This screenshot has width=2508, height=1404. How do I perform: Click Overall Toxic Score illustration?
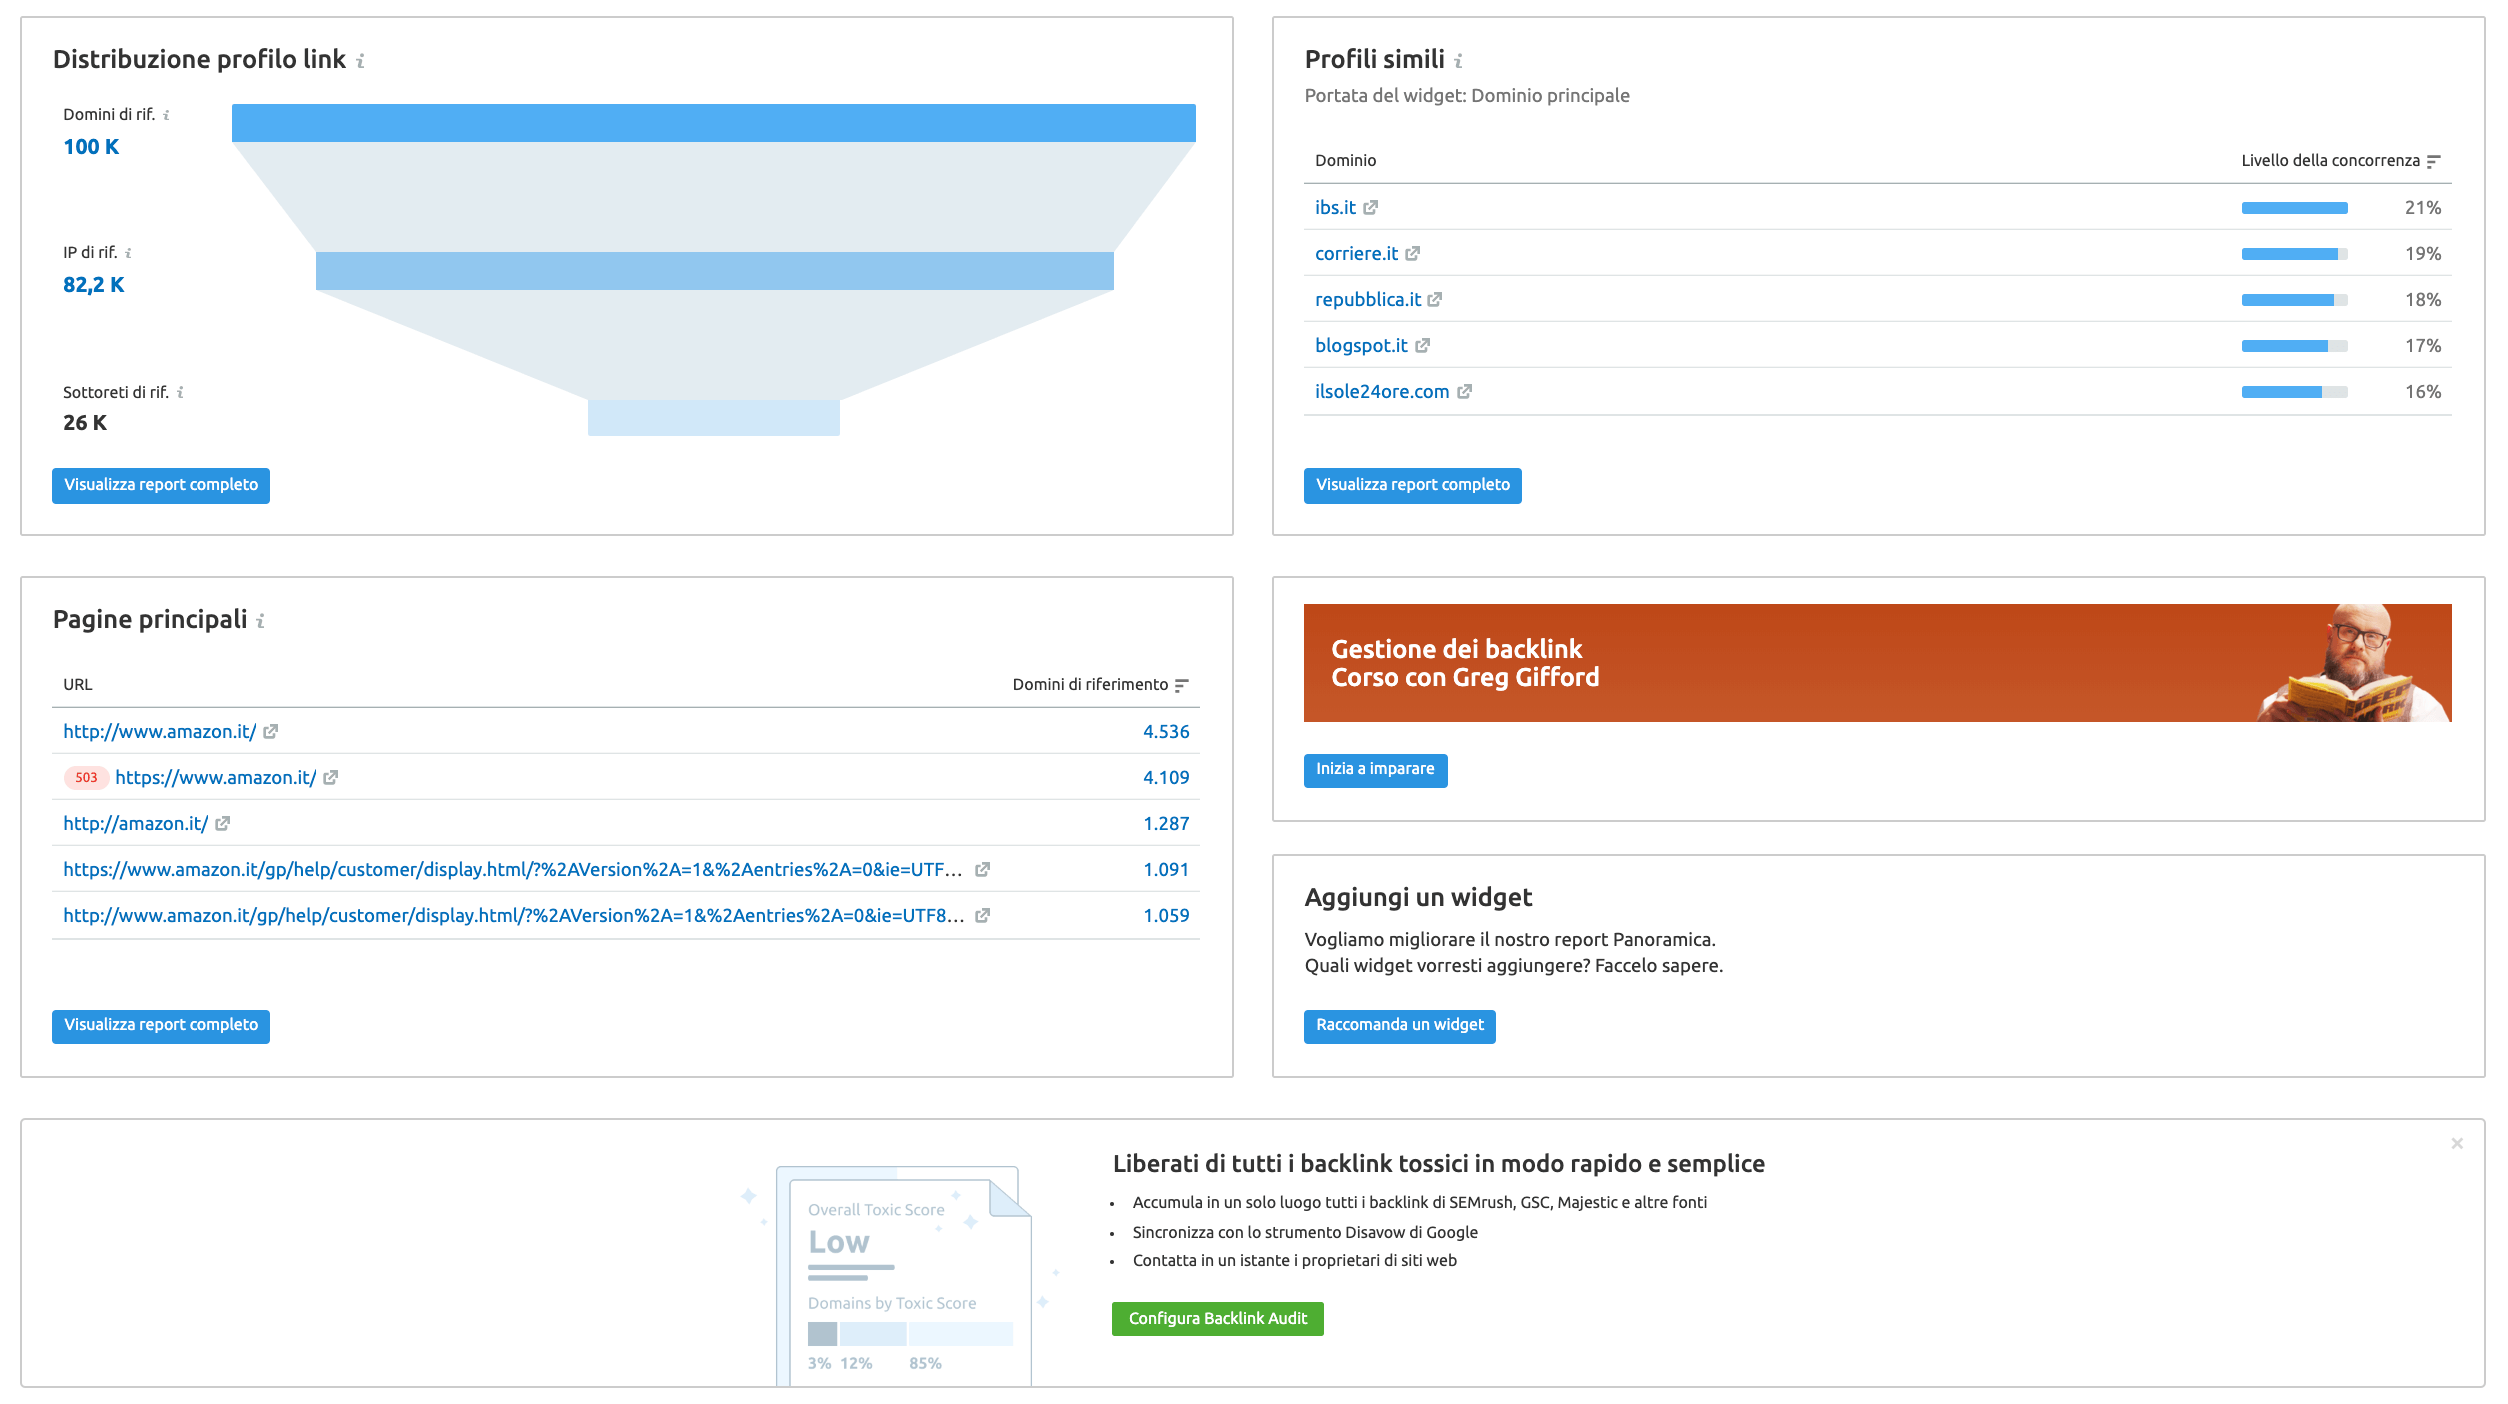tap(904, 1276)
